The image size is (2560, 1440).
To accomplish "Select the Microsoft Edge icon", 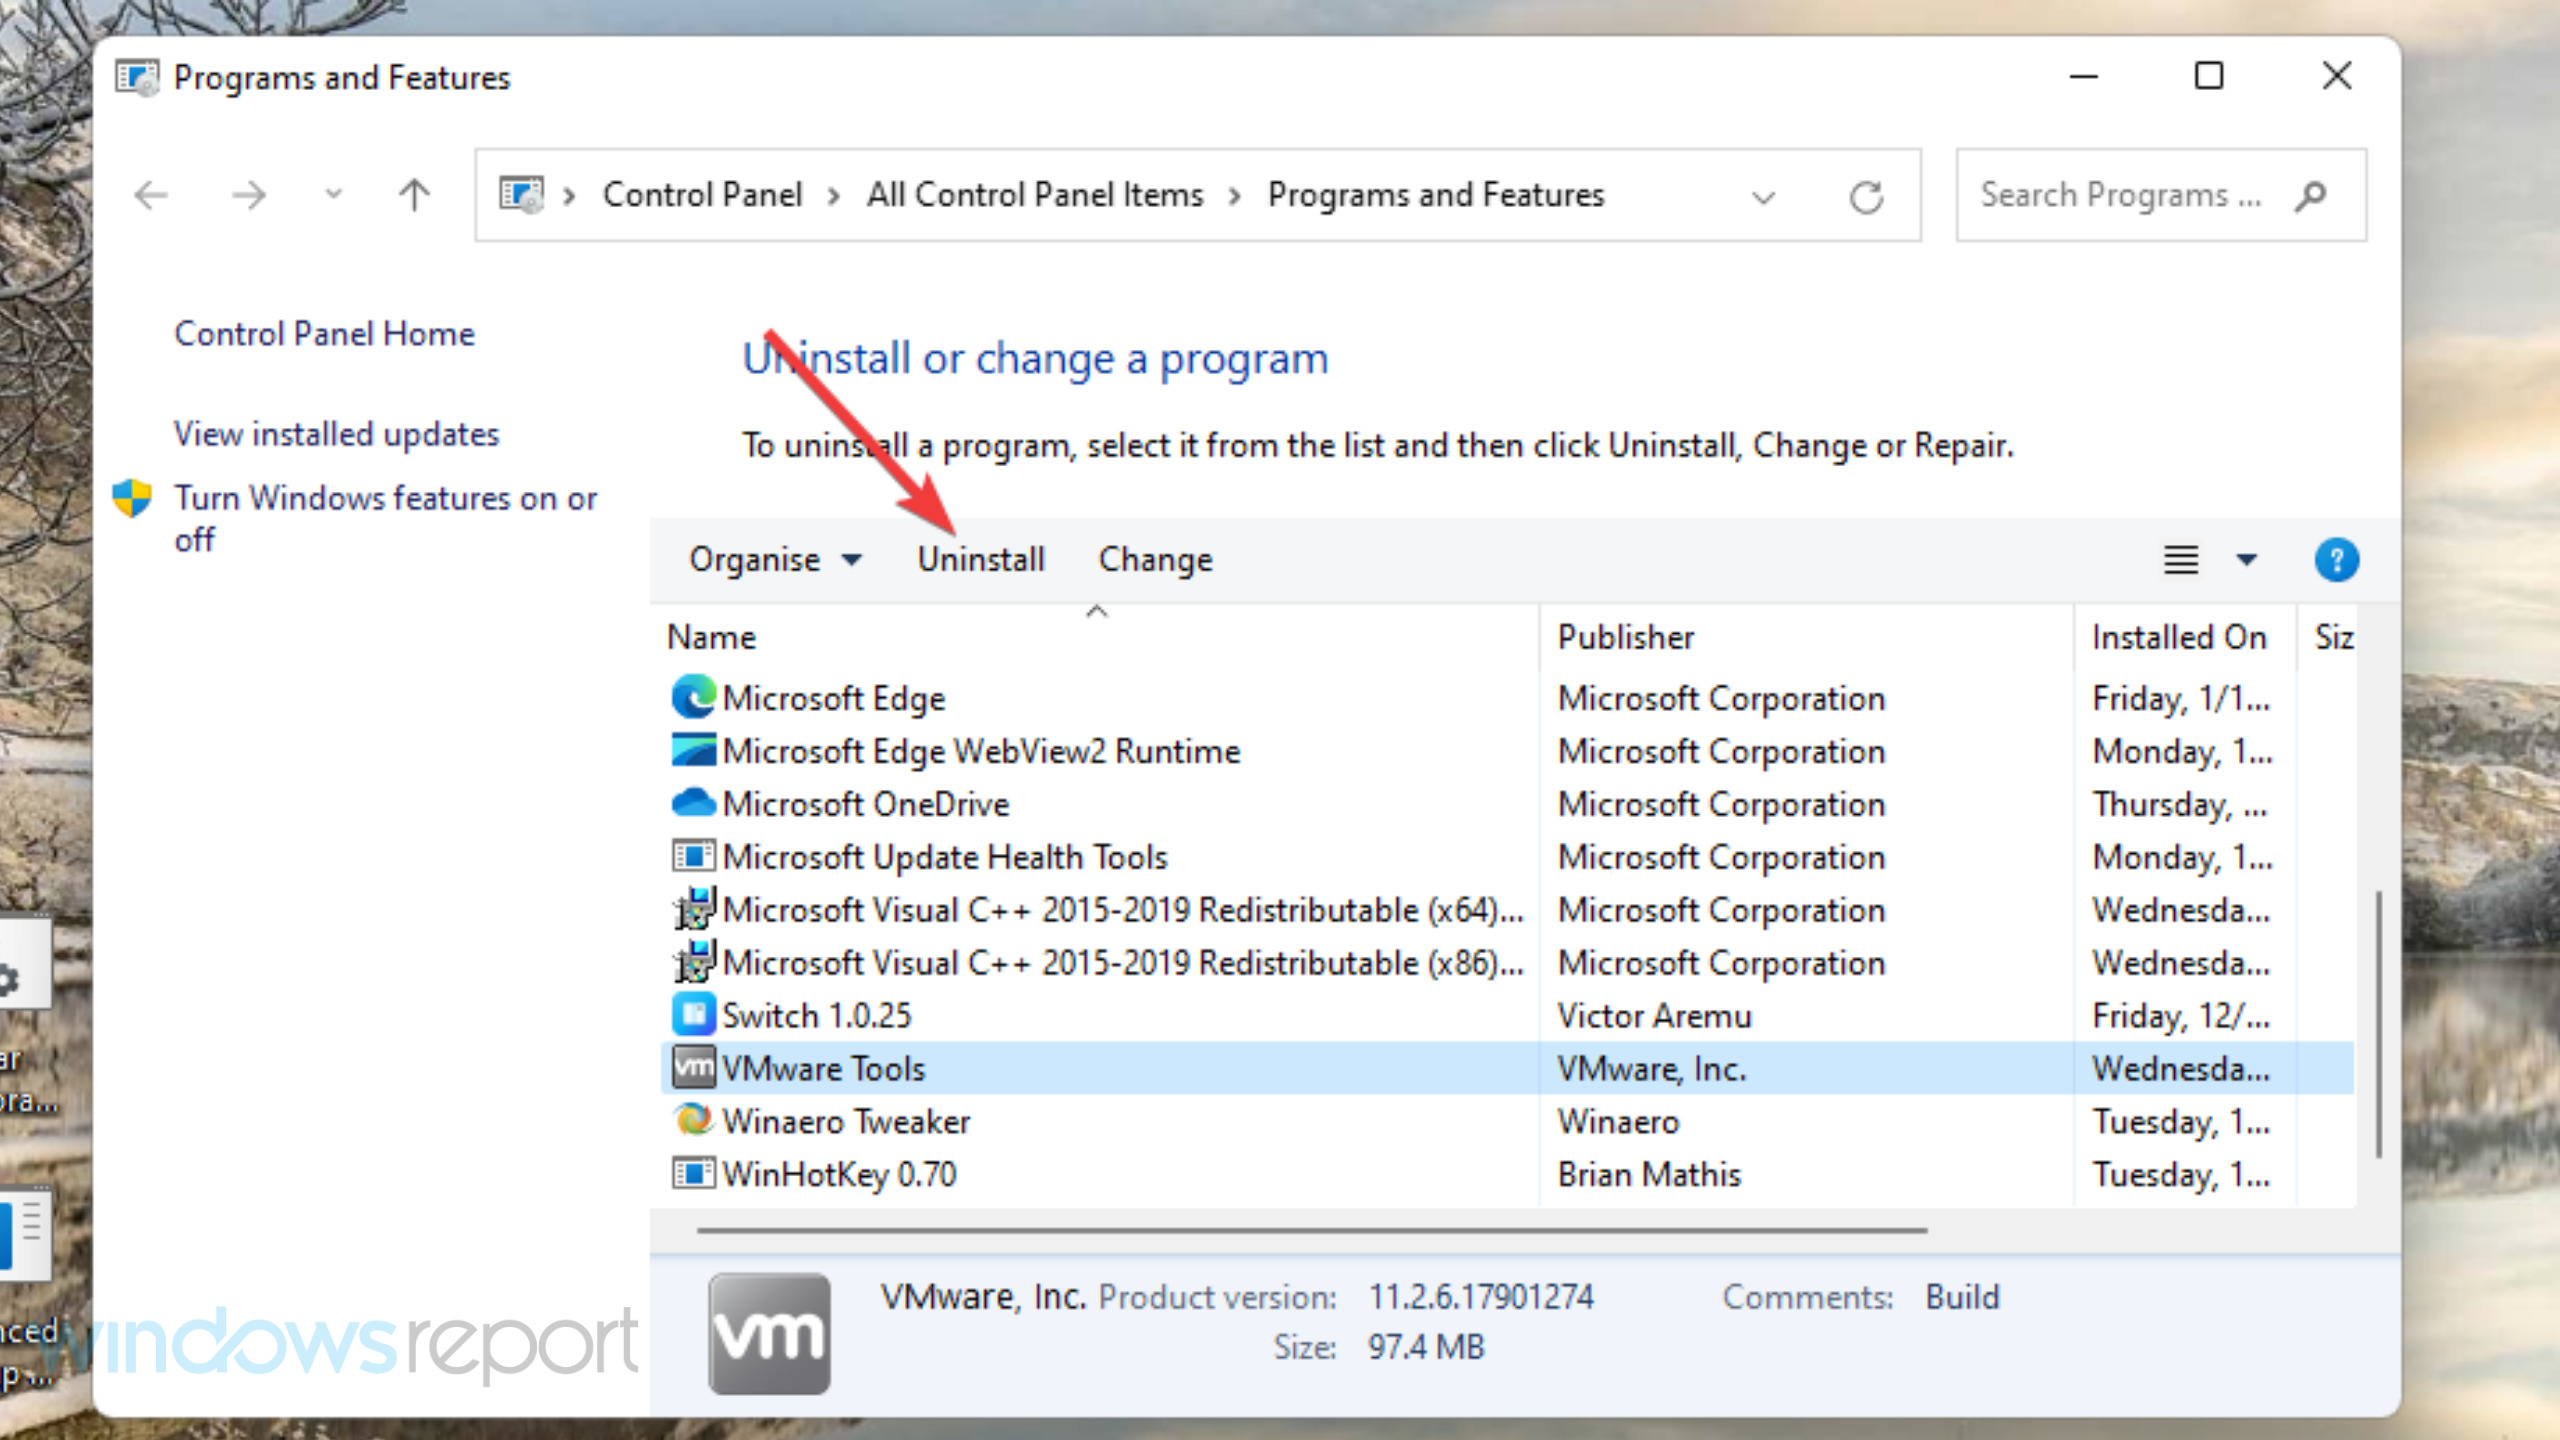I will pyautogui.click(x=693, y=698).
